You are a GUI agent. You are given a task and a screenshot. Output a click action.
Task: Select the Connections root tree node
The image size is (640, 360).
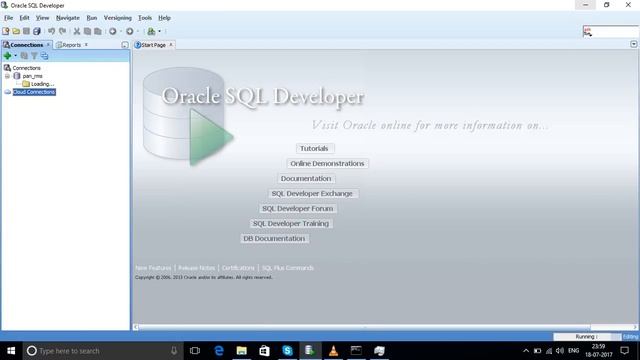pyautogui.click(x=26, y=68)
